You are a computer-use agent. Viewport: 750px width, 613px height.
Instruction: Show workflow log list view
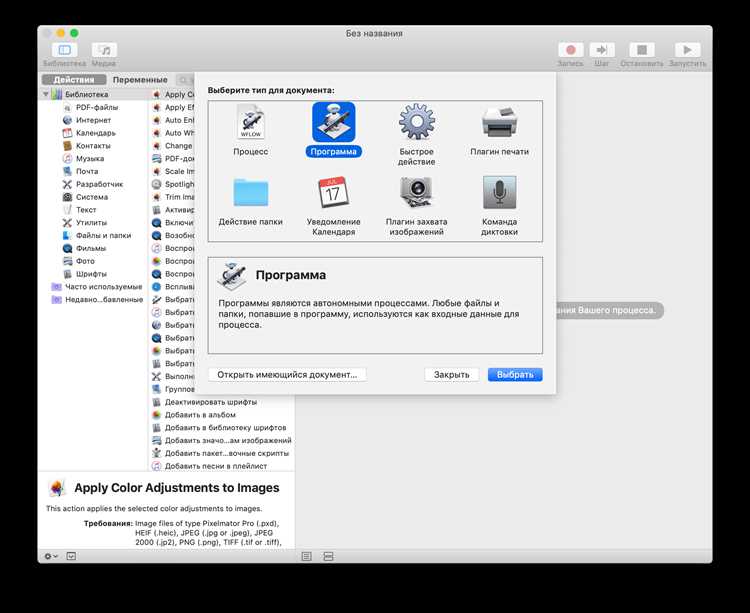(307, 556)
